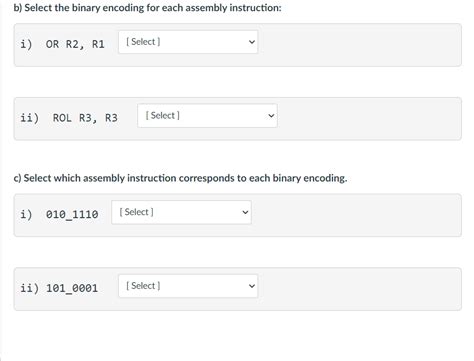Click the chevron arrow in the ROL R3, R3 select box

(x=271, y=116)
